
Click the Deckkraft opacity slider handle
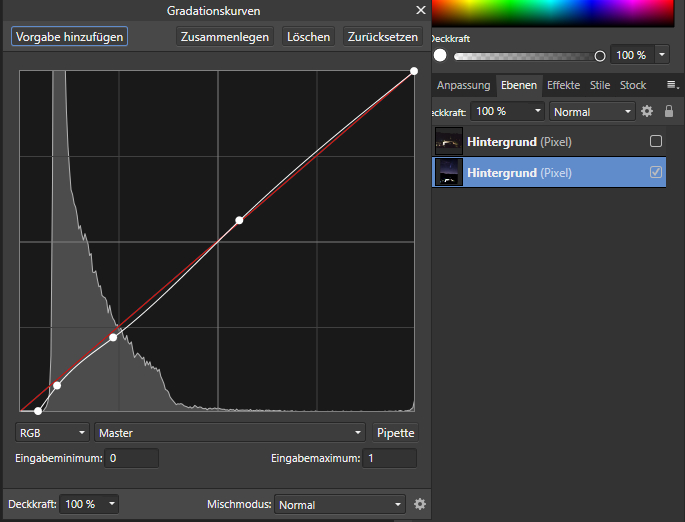pos(600,56)
